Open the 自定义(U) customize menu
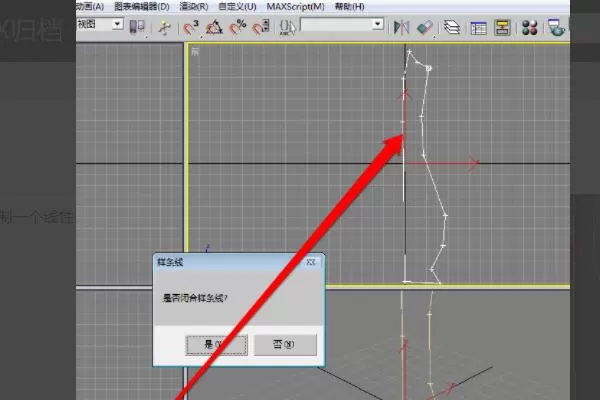Image resolution: width=600 pixels, height=400 pixels. click(237, 7)
